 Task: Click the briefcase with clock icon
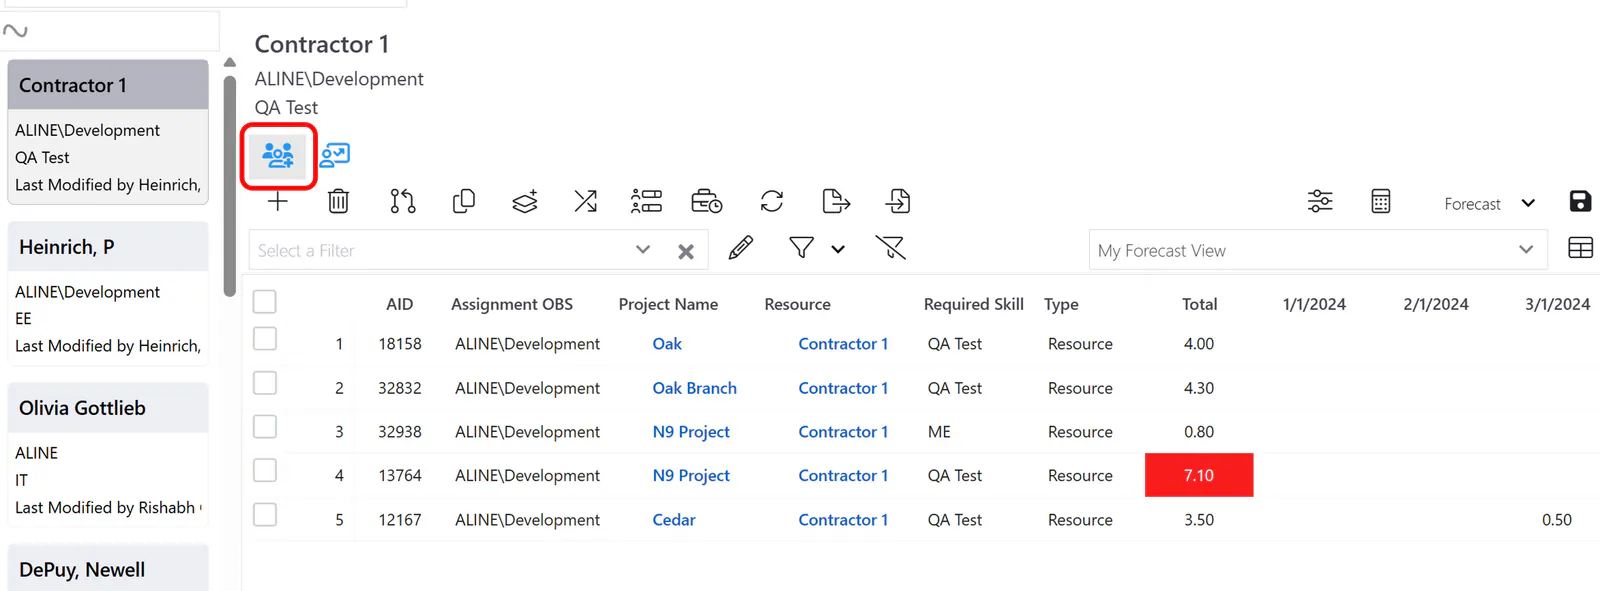click(x=707, y=202)
